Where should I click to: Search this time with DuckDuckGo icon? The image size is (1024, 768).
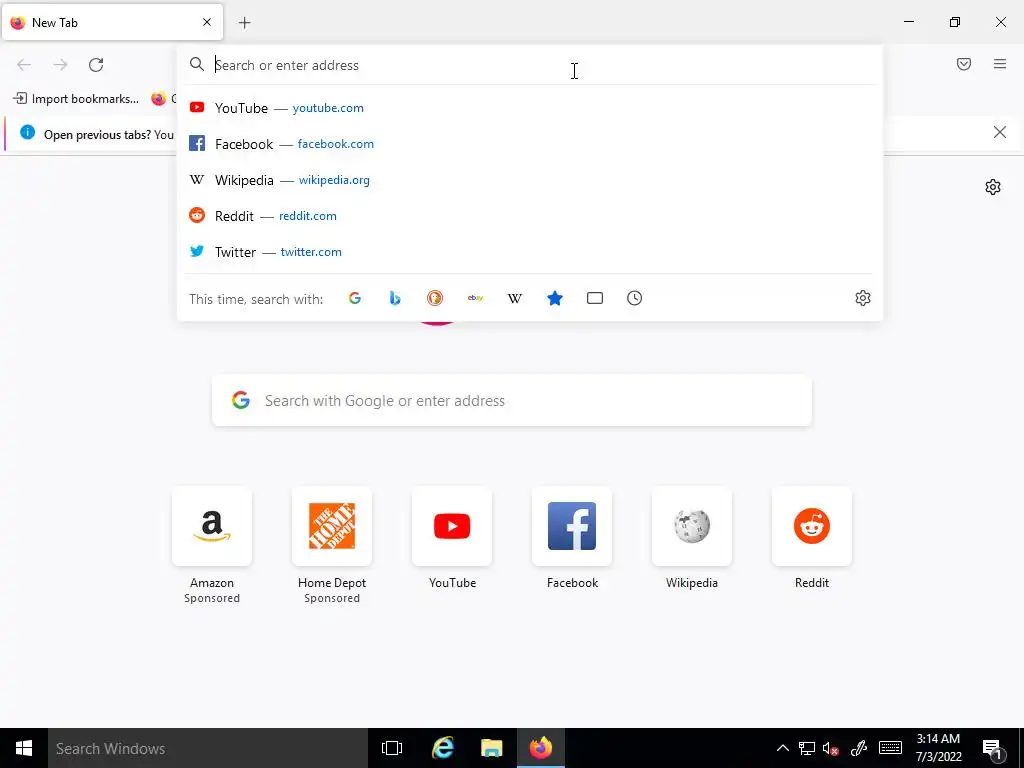(435, 298)
